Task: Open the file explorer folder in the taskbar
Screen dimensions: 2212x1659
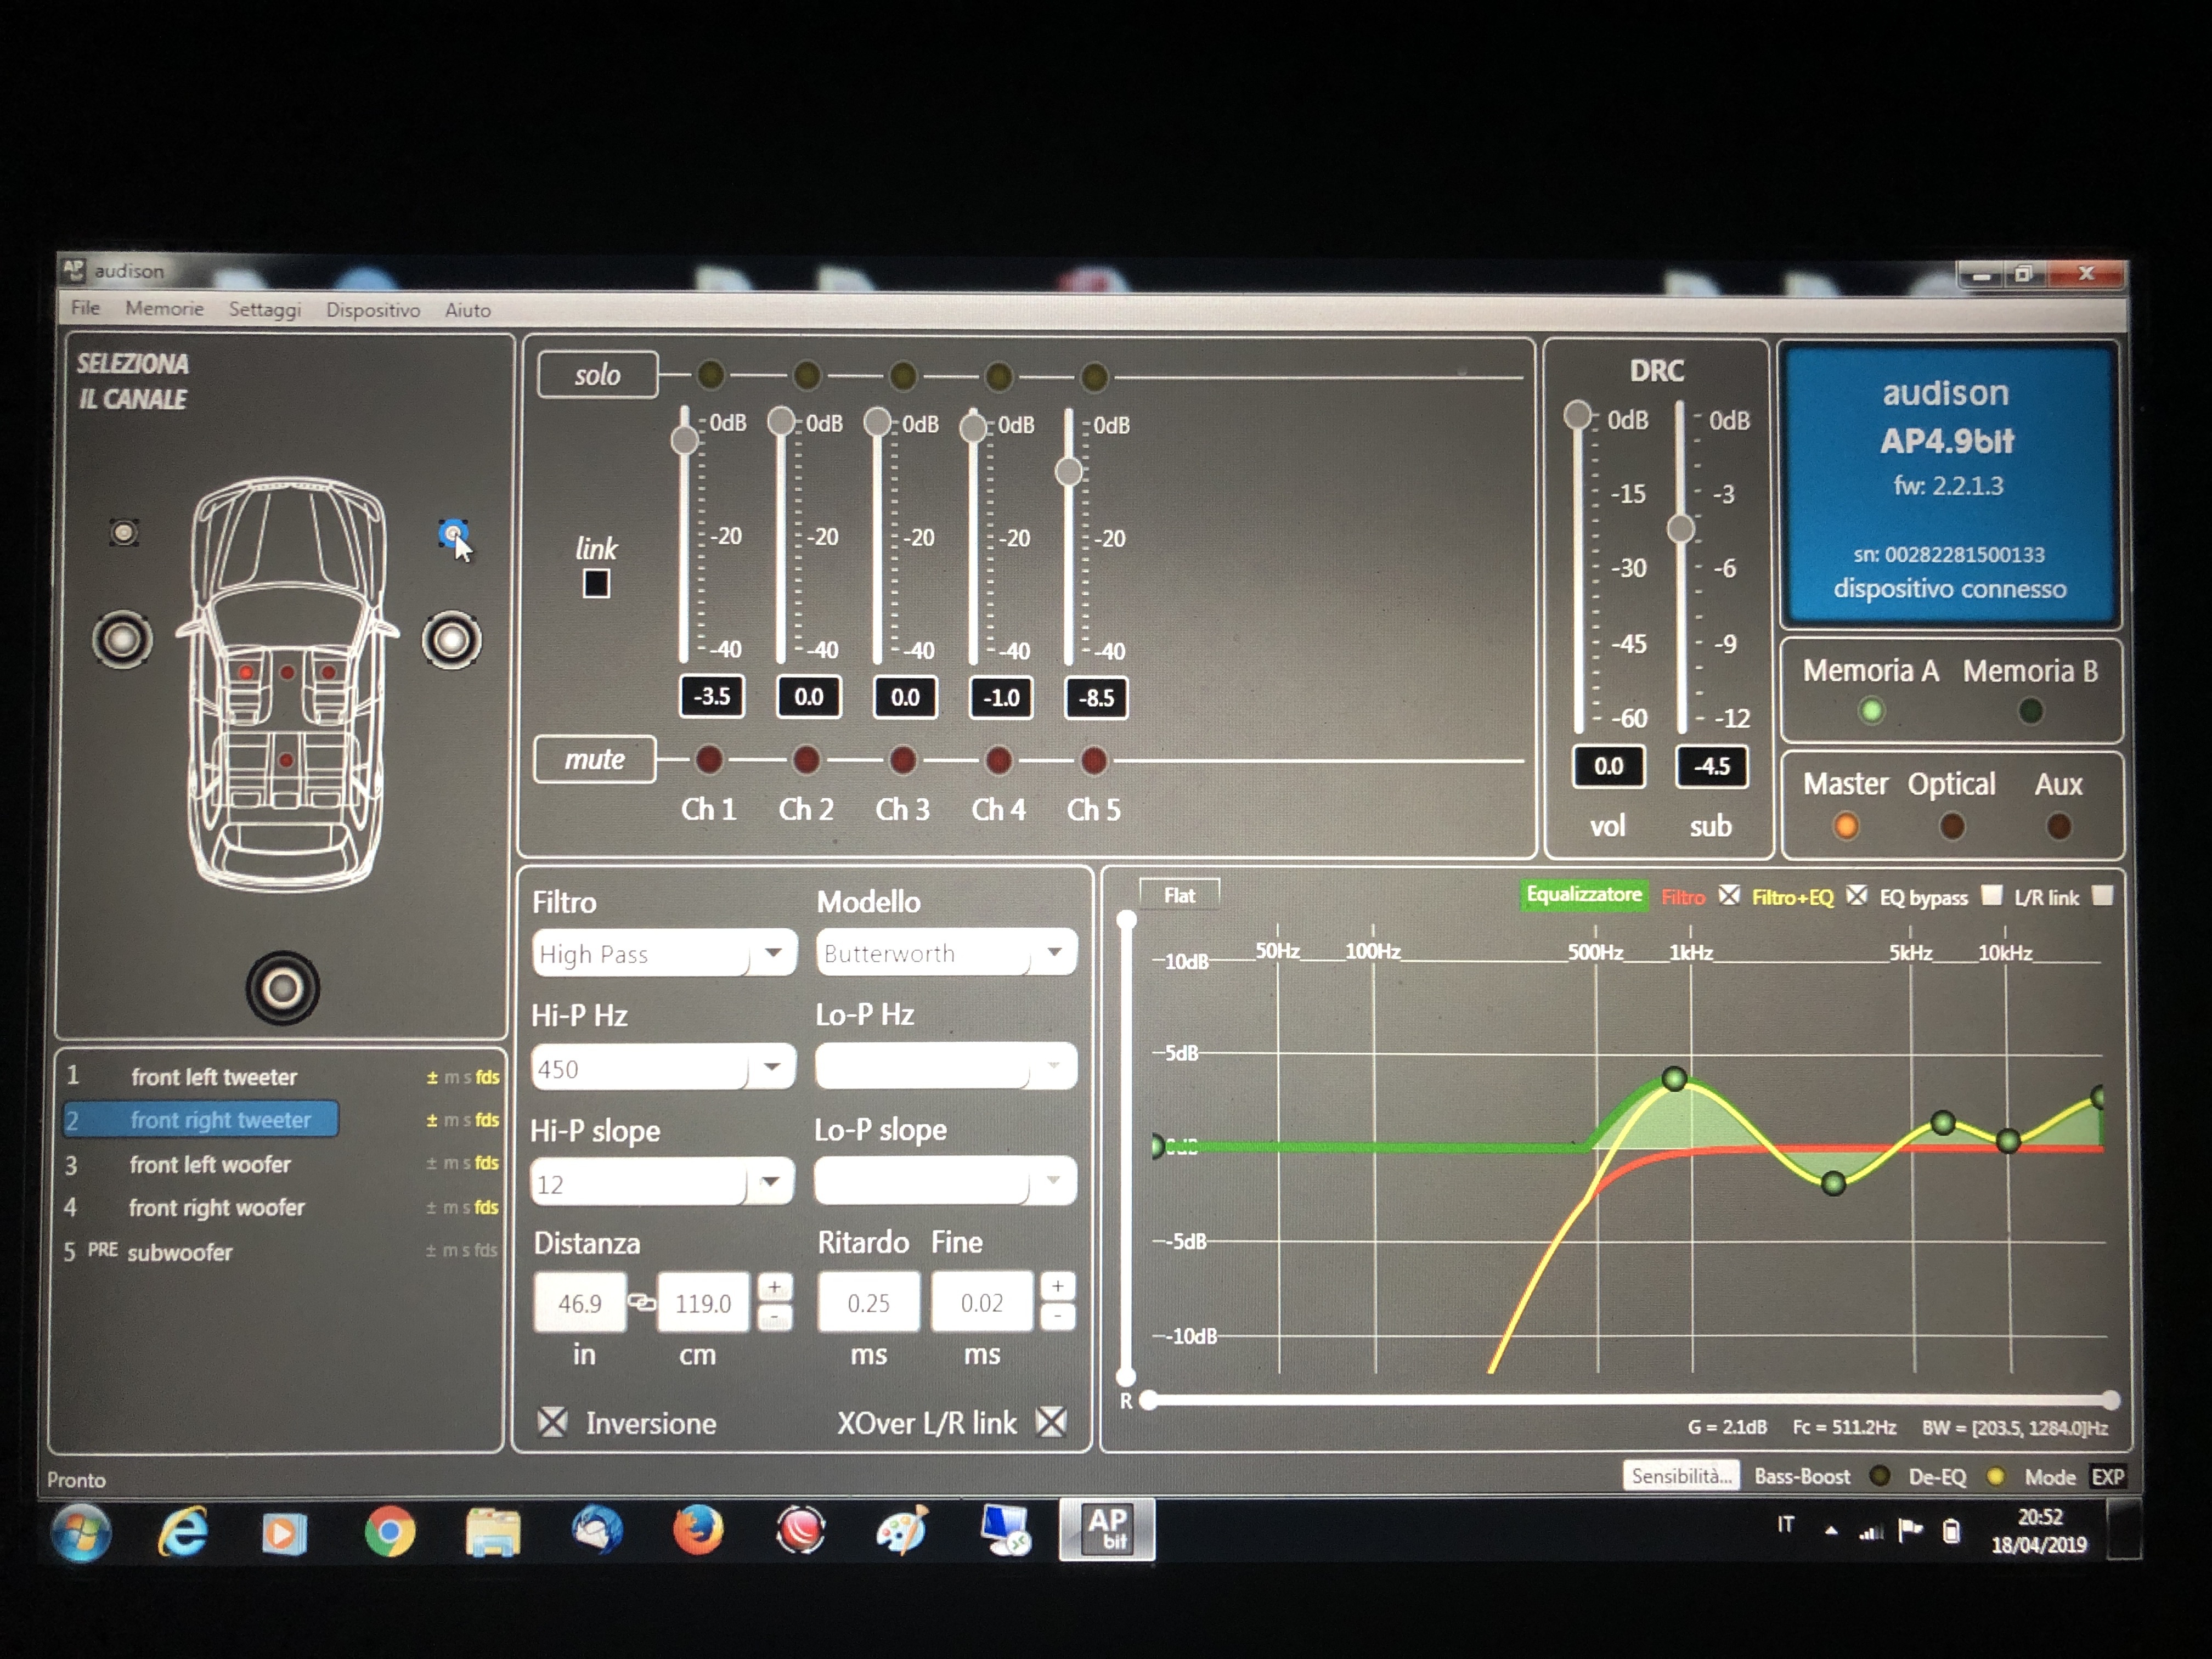Action: click(x=492, y=1532)
